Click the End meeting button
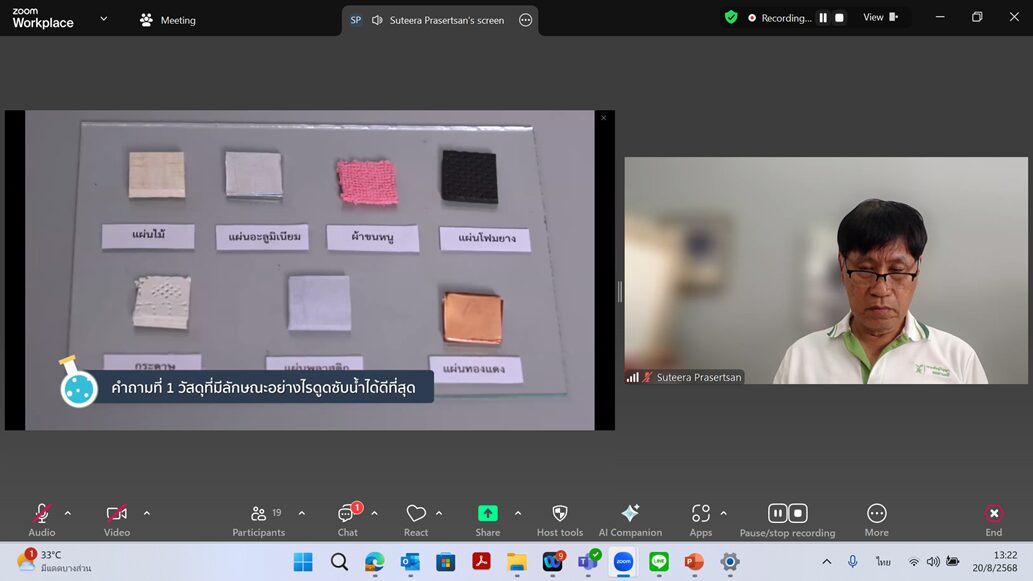 (993, 519)
